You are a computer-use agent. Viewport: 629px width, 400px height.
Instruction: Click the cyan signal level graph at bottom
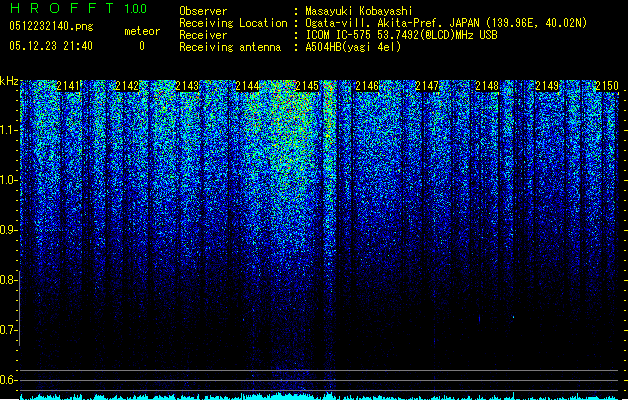pyautogui.click(x=319, y=396)
